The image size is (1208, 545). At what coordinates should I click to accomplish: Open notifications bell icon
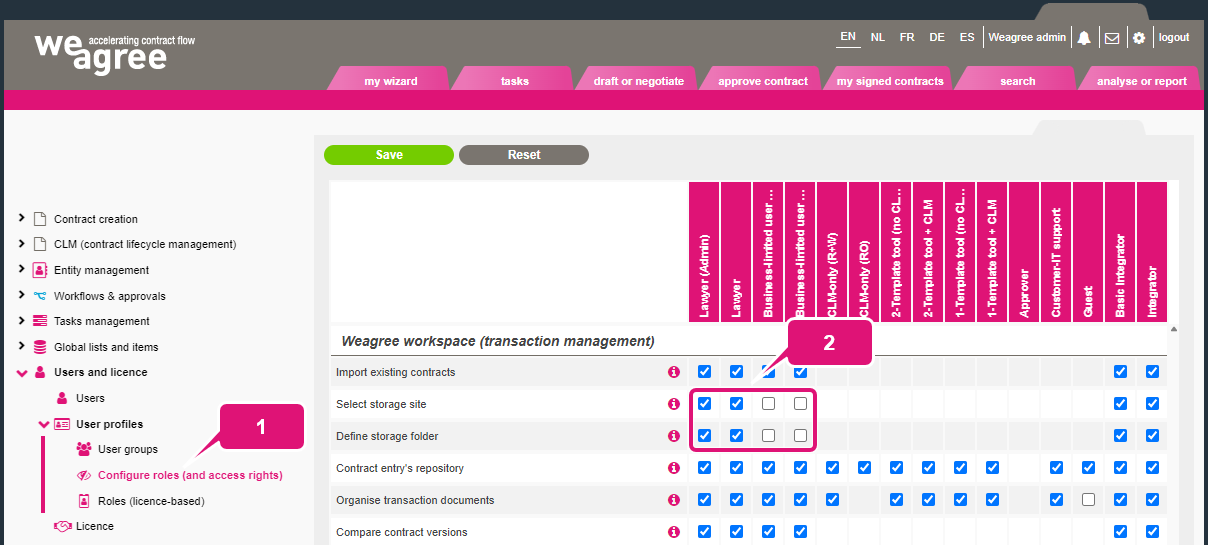(x=1084, y=38)
